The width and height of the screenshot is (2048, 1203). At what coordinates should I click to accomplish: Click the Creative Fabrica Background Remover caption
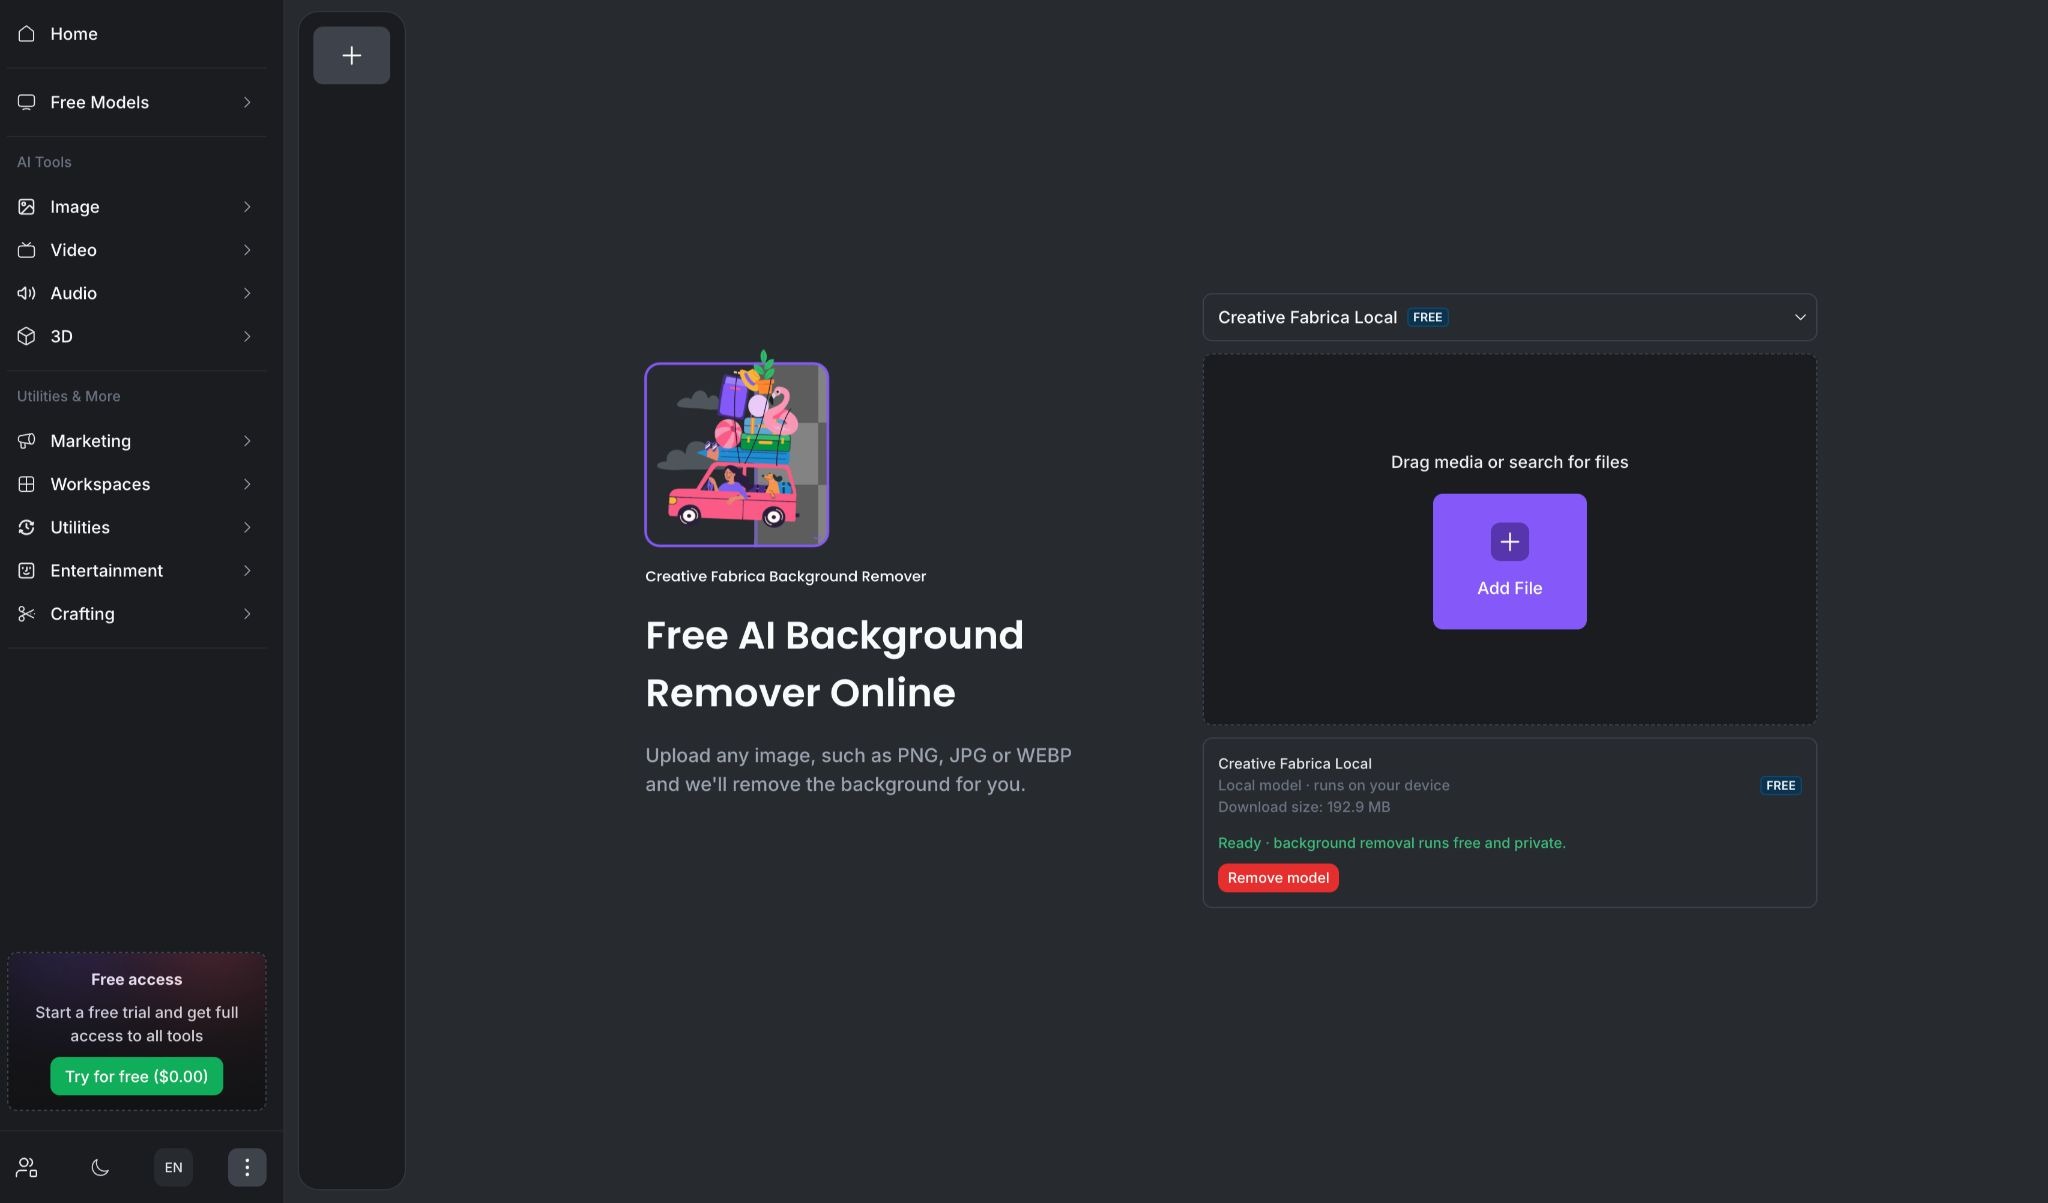pyautogui.click(x=786, y=576)
